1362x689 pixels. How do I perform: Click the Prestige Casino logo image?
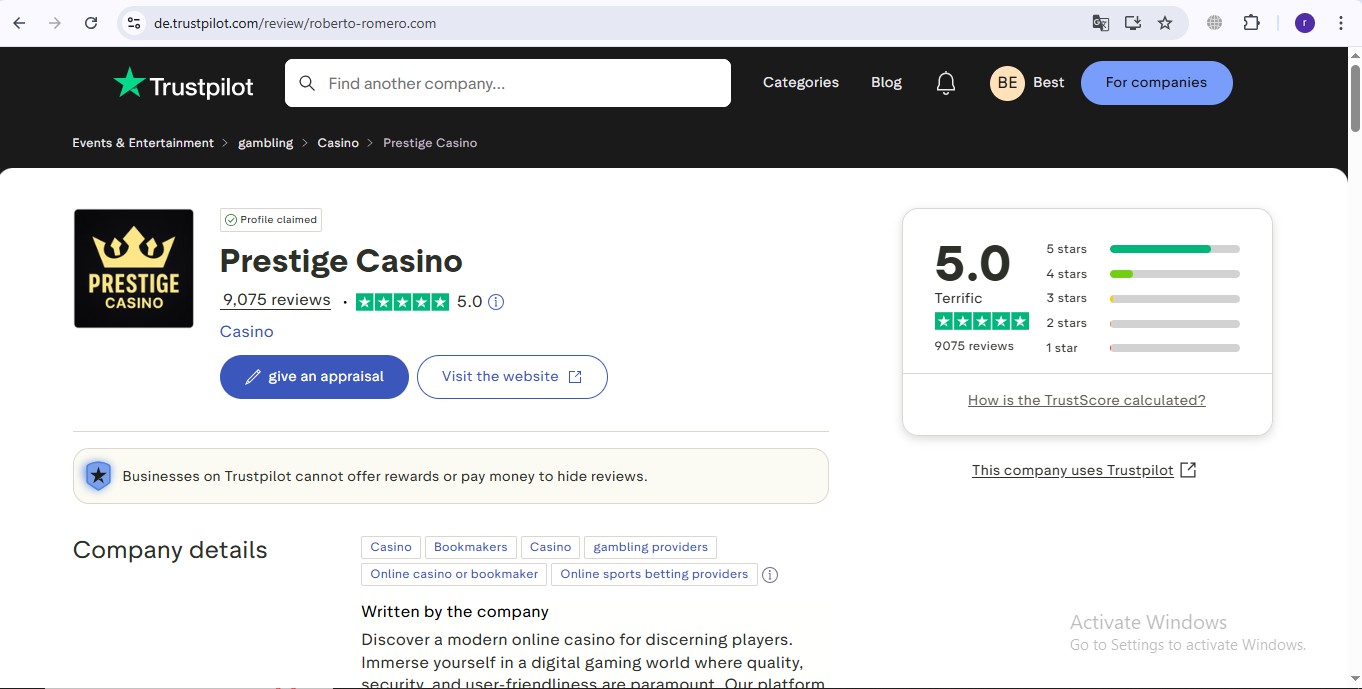click(x=134, y=268)
